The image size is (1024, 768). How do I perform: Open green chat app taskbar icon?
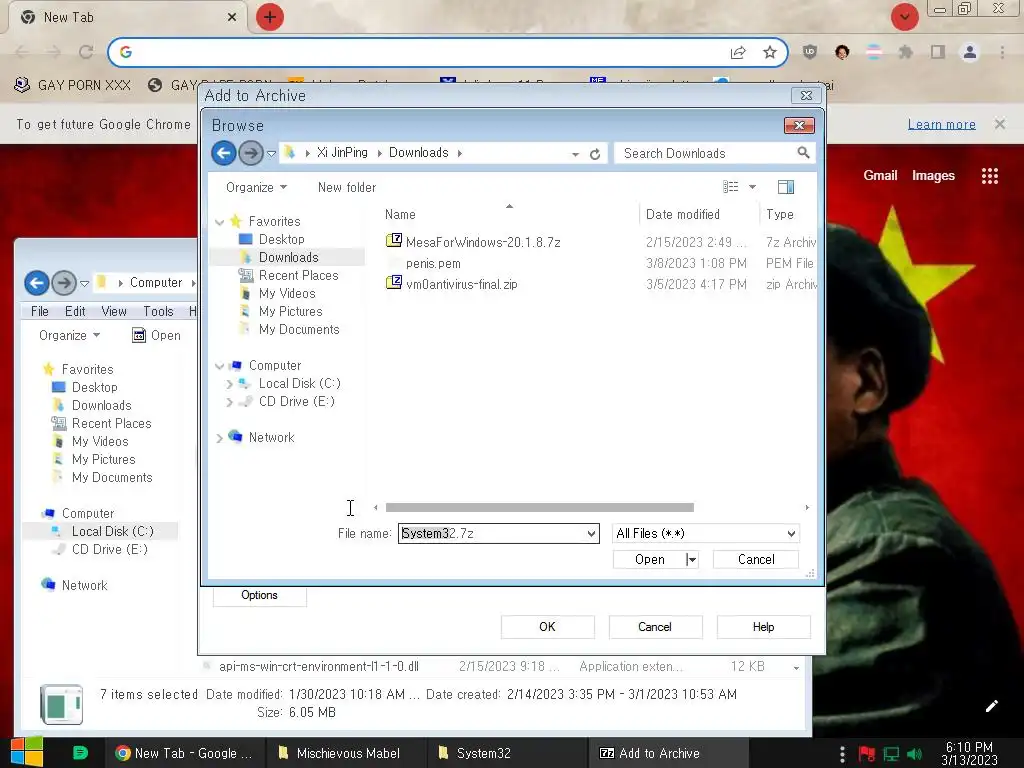pos(80,753)
